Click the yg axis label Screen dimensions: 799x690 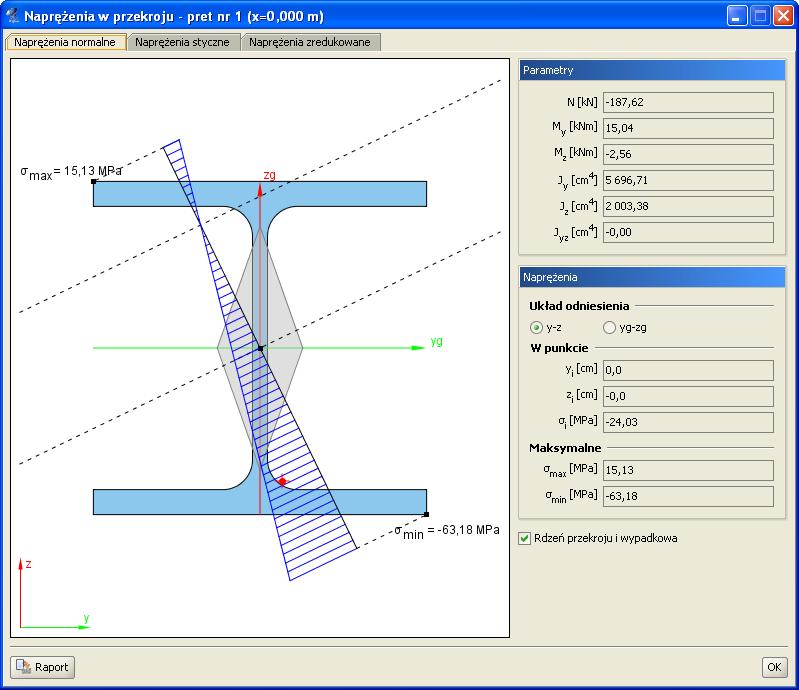point(437,341)
